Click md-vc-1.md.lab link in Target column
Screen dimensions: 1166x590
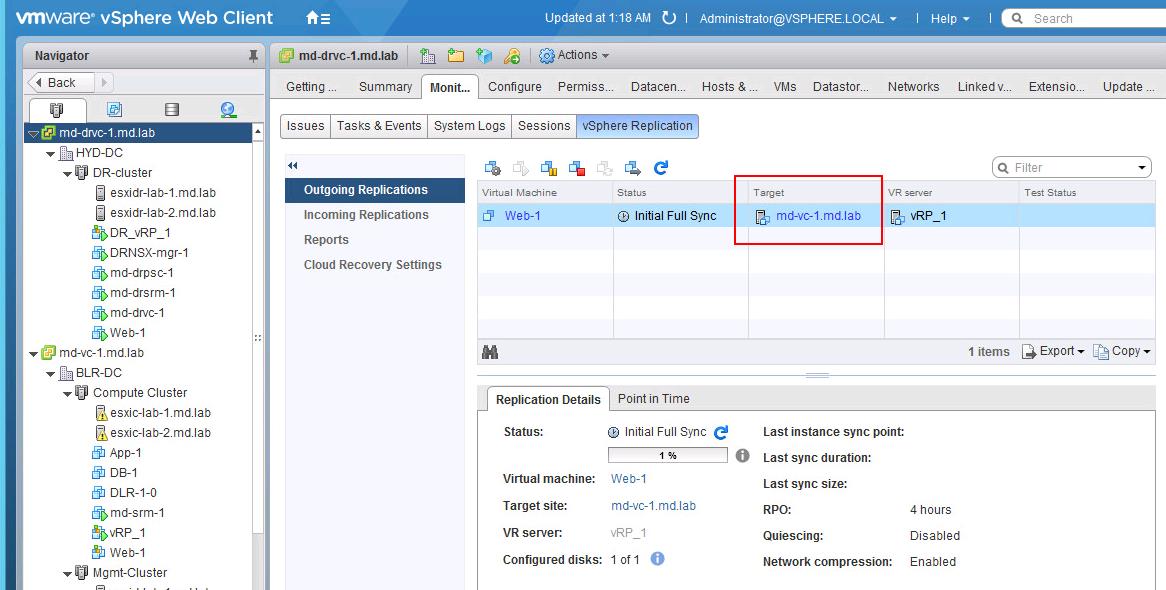(x=818, y=217)
